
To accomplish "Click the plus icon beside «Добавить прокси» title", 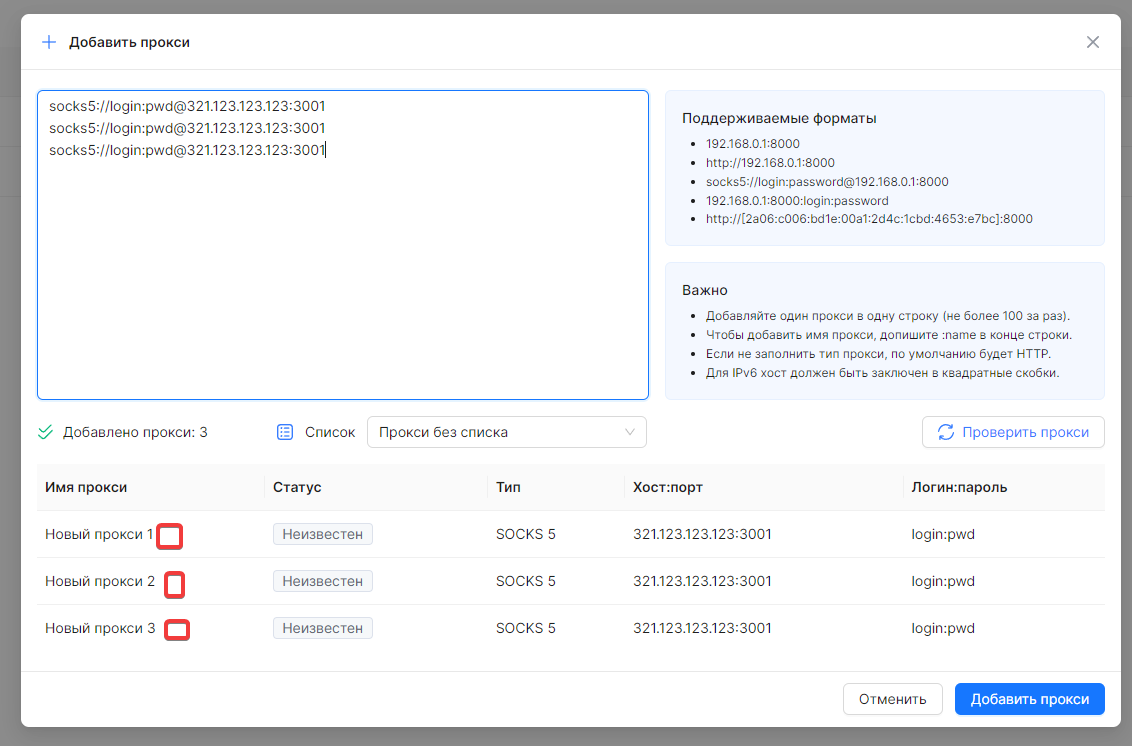I will point(49,42).
